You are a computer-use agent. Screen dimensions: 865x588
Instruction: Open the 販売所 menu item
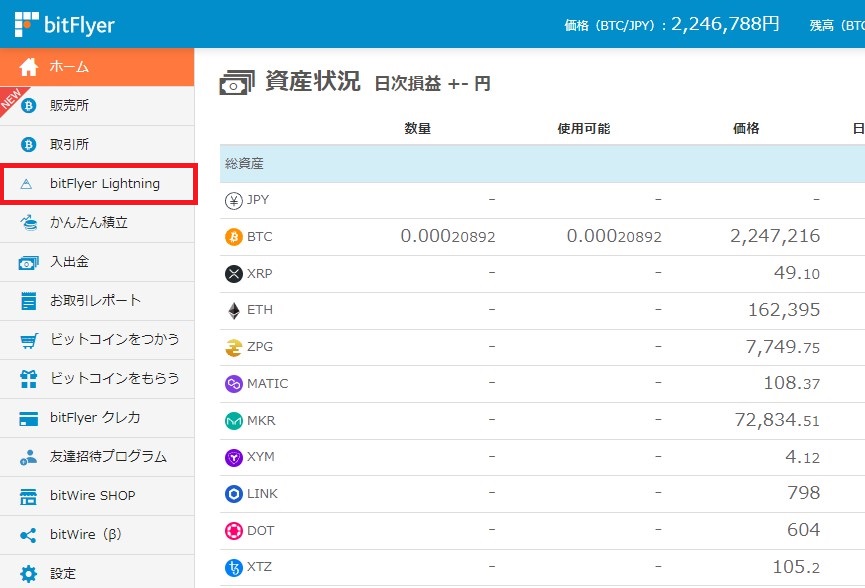coord(97,105)
